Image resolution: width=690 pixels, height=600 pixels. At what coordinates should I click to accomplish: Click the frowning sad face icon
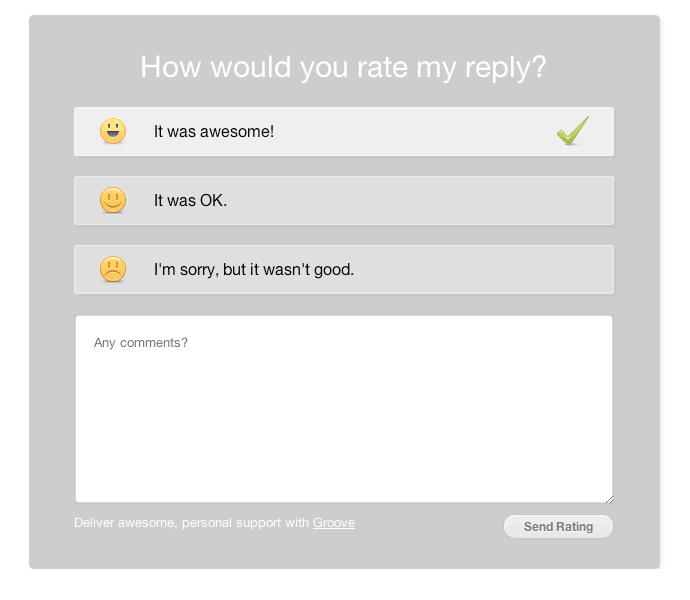(x=113, y=269)
